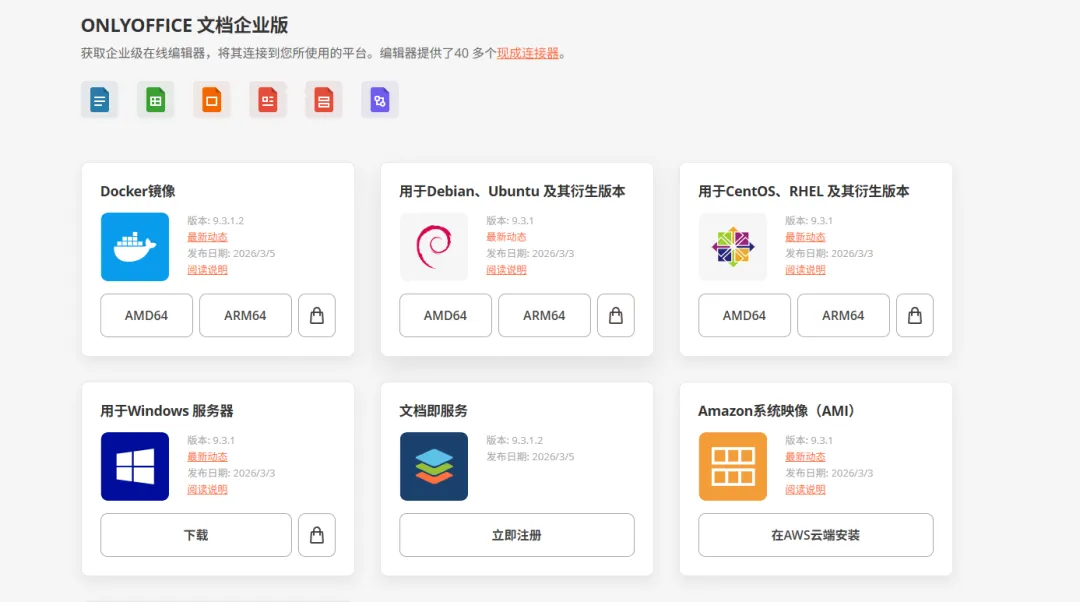1080x602 pixels.
Task: Click the Windows logo tile
Action: pos(135,466)
